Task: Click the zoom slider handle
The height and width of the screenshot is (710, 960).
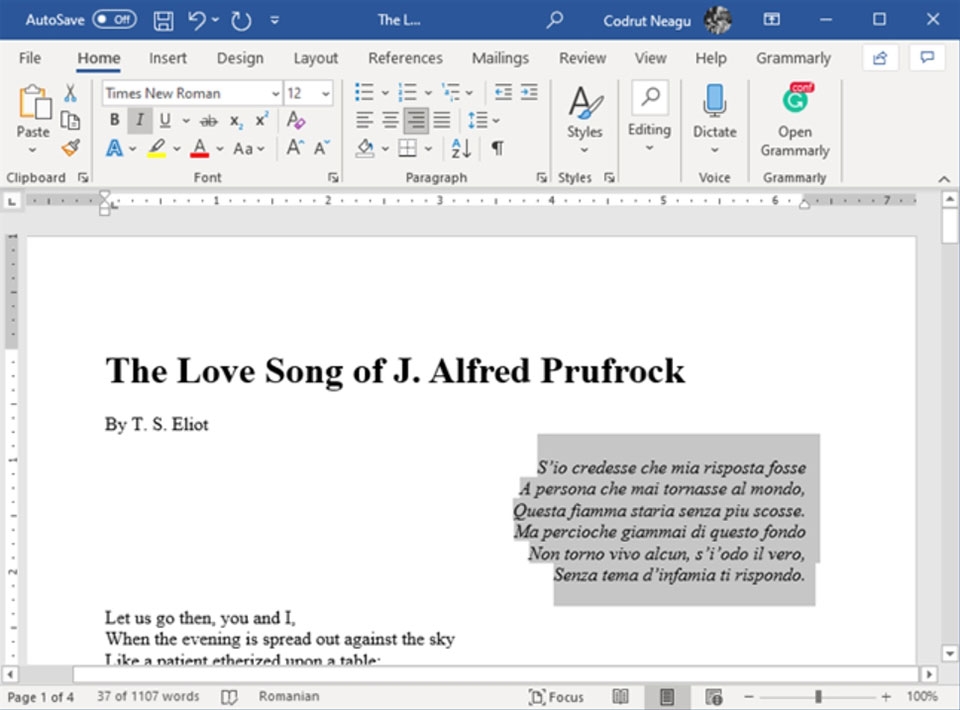Action: [x=818, y=697]
